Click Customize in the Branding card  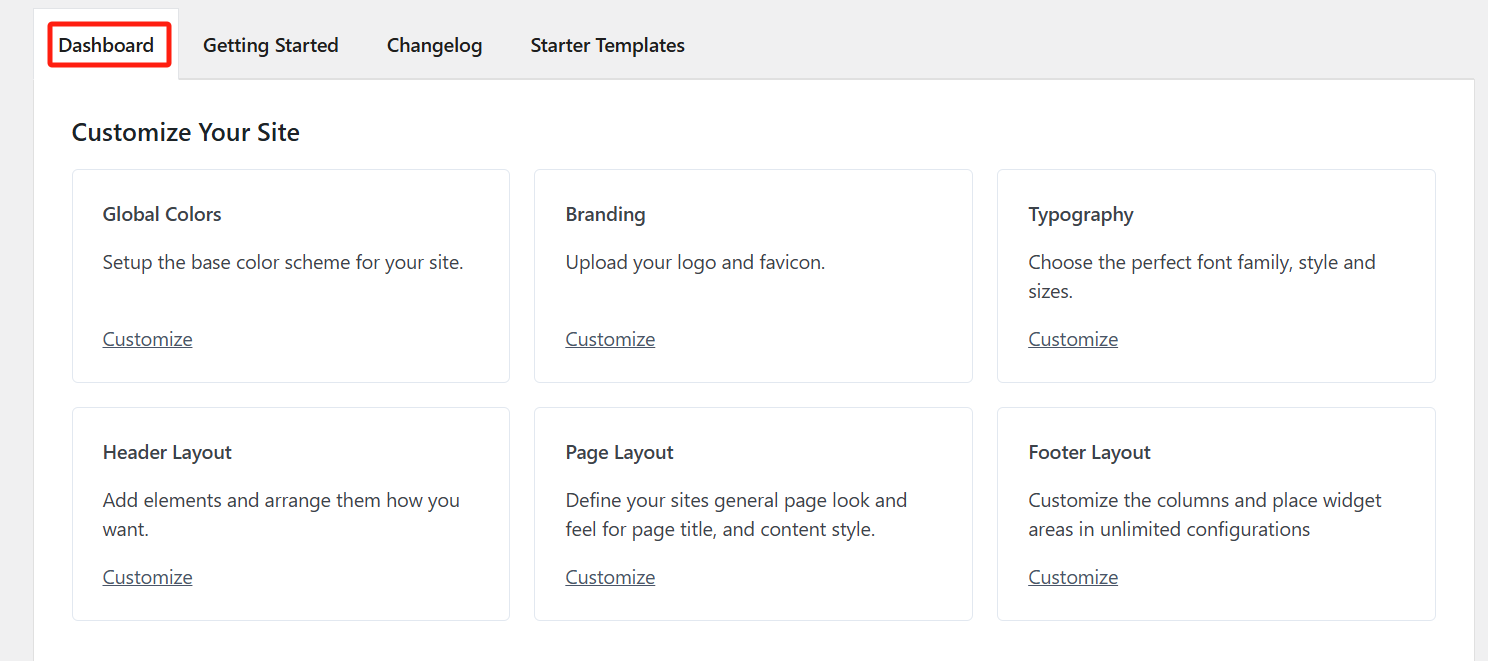point(610,338)
